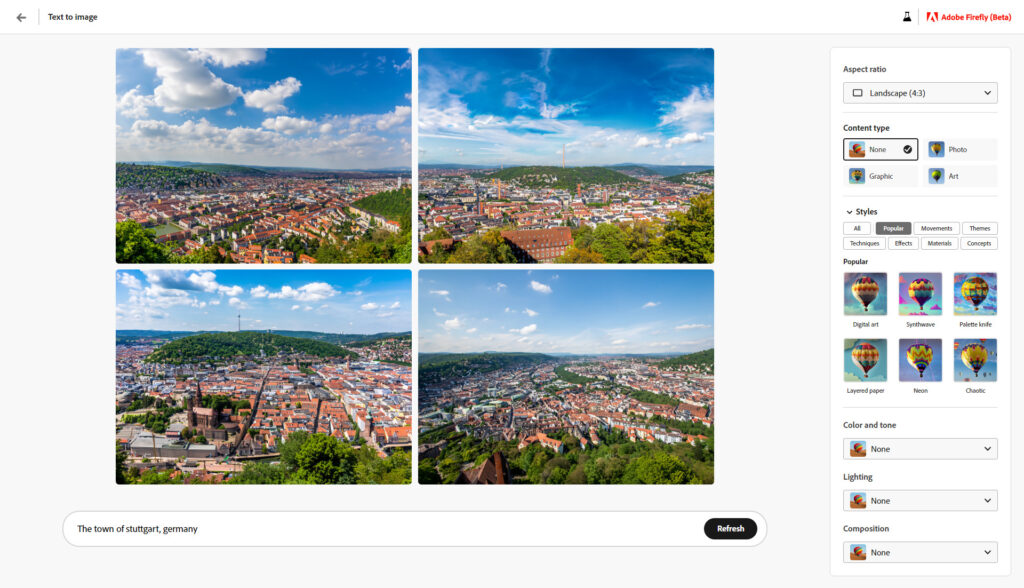The width and height of the screenshot is (1024, 588).
Task: Open the beta flask icon
Action: [907, 17]
